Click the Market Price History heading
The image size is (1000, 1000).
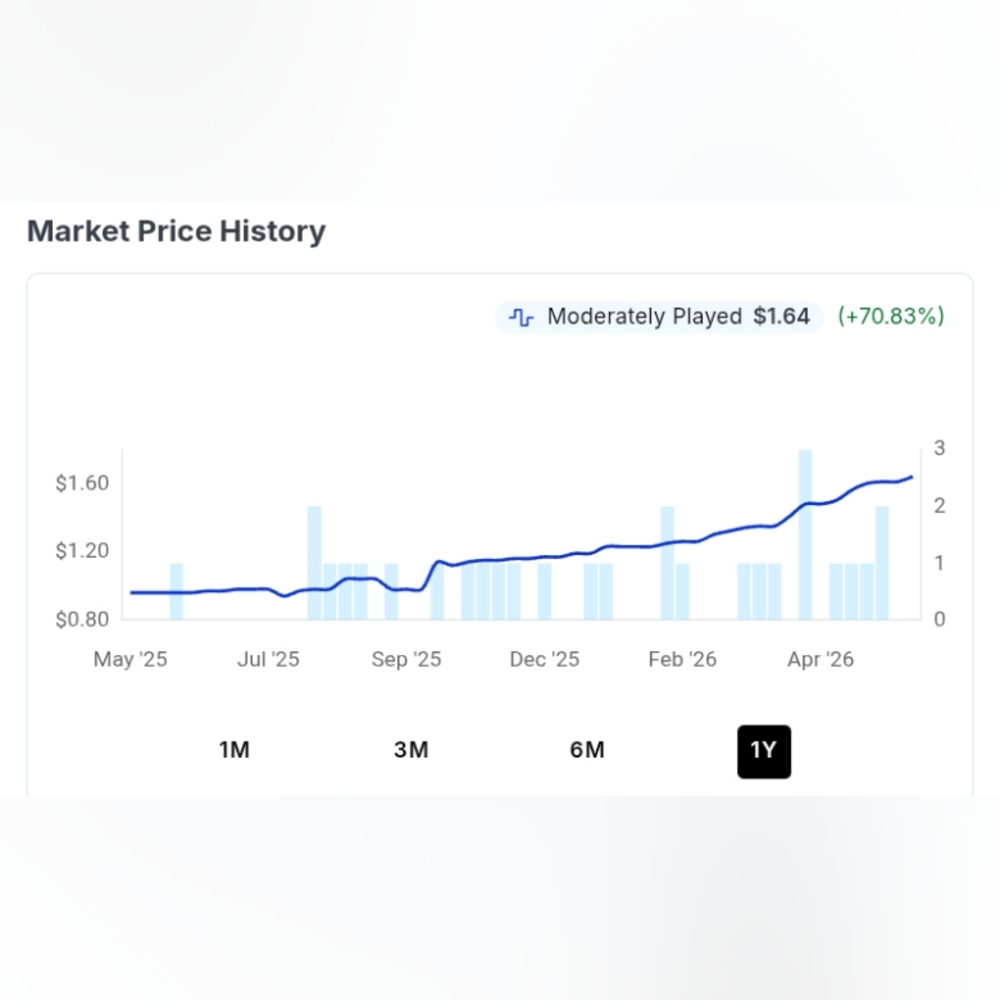pyautogui.click(x=176, y=231)
